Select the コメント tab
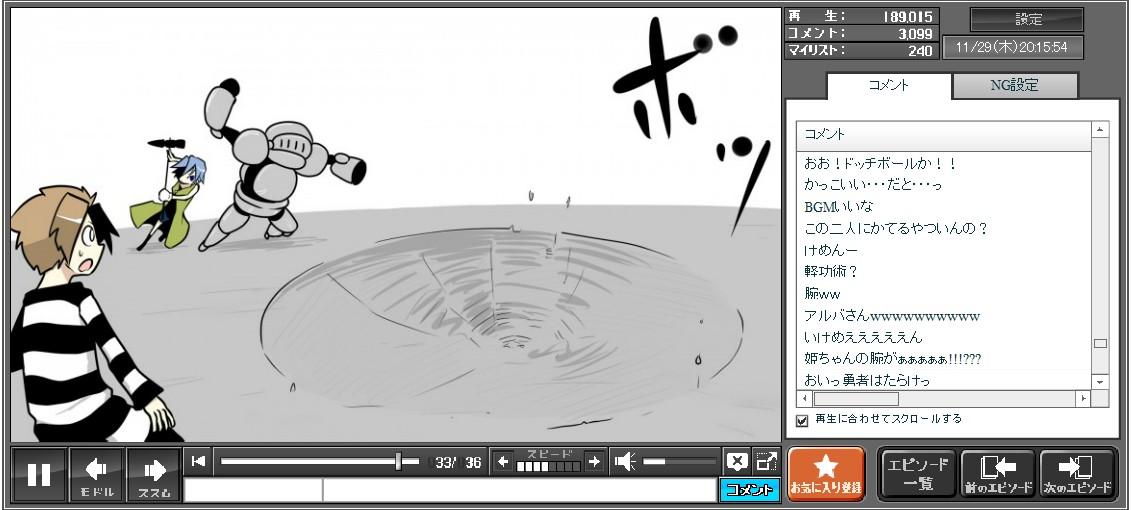The width and height of the screenshot is (1131, 510). click(x=888, y=86)
